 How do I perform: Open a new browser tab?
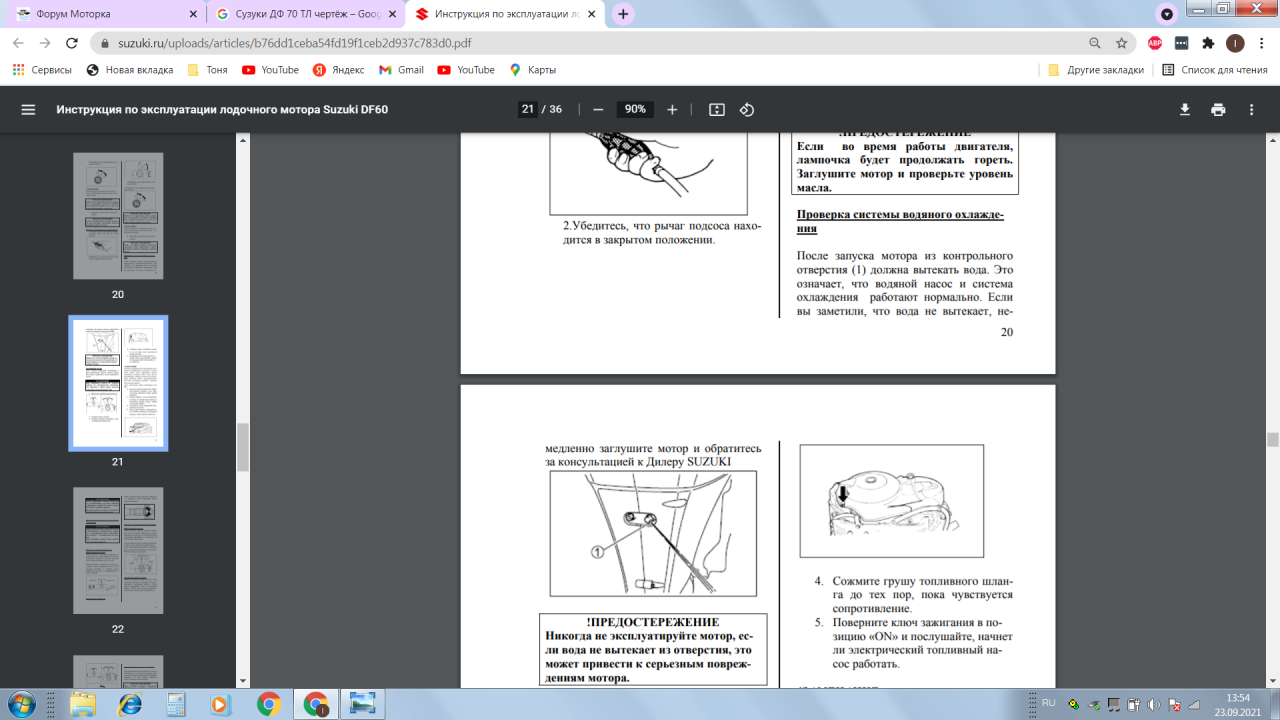pos(623,14)
